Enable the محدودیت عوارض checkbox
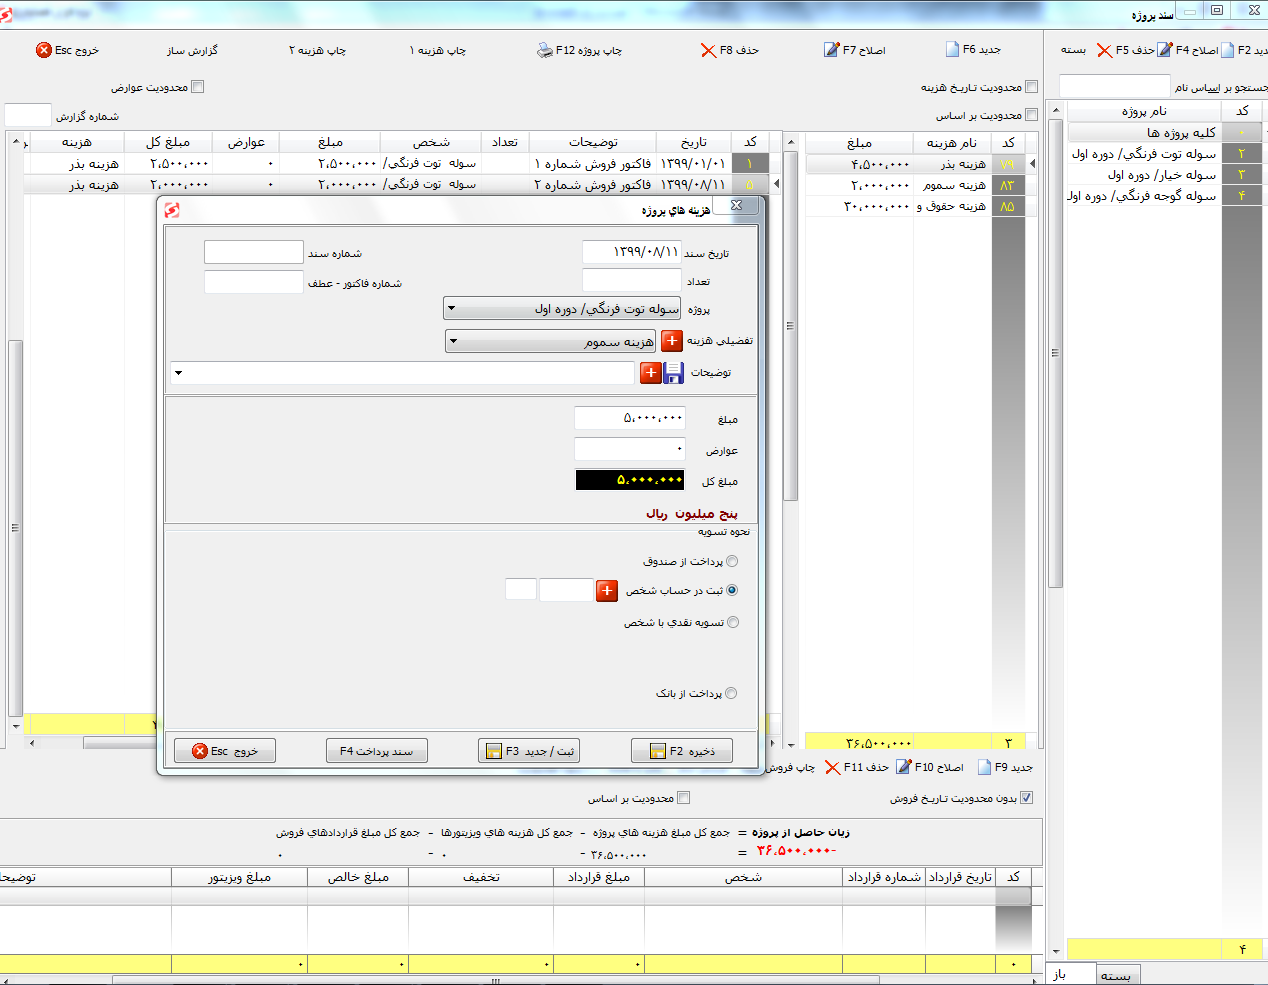The height and width of the screenshot is (985, 1268). coord(197,87)
